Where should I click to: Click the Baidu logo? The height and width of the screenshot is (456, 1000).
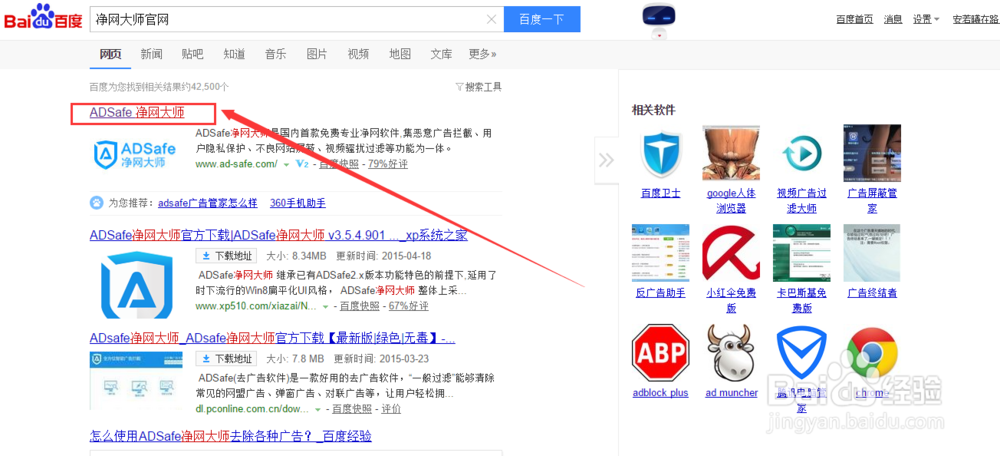tap(43, 17)
